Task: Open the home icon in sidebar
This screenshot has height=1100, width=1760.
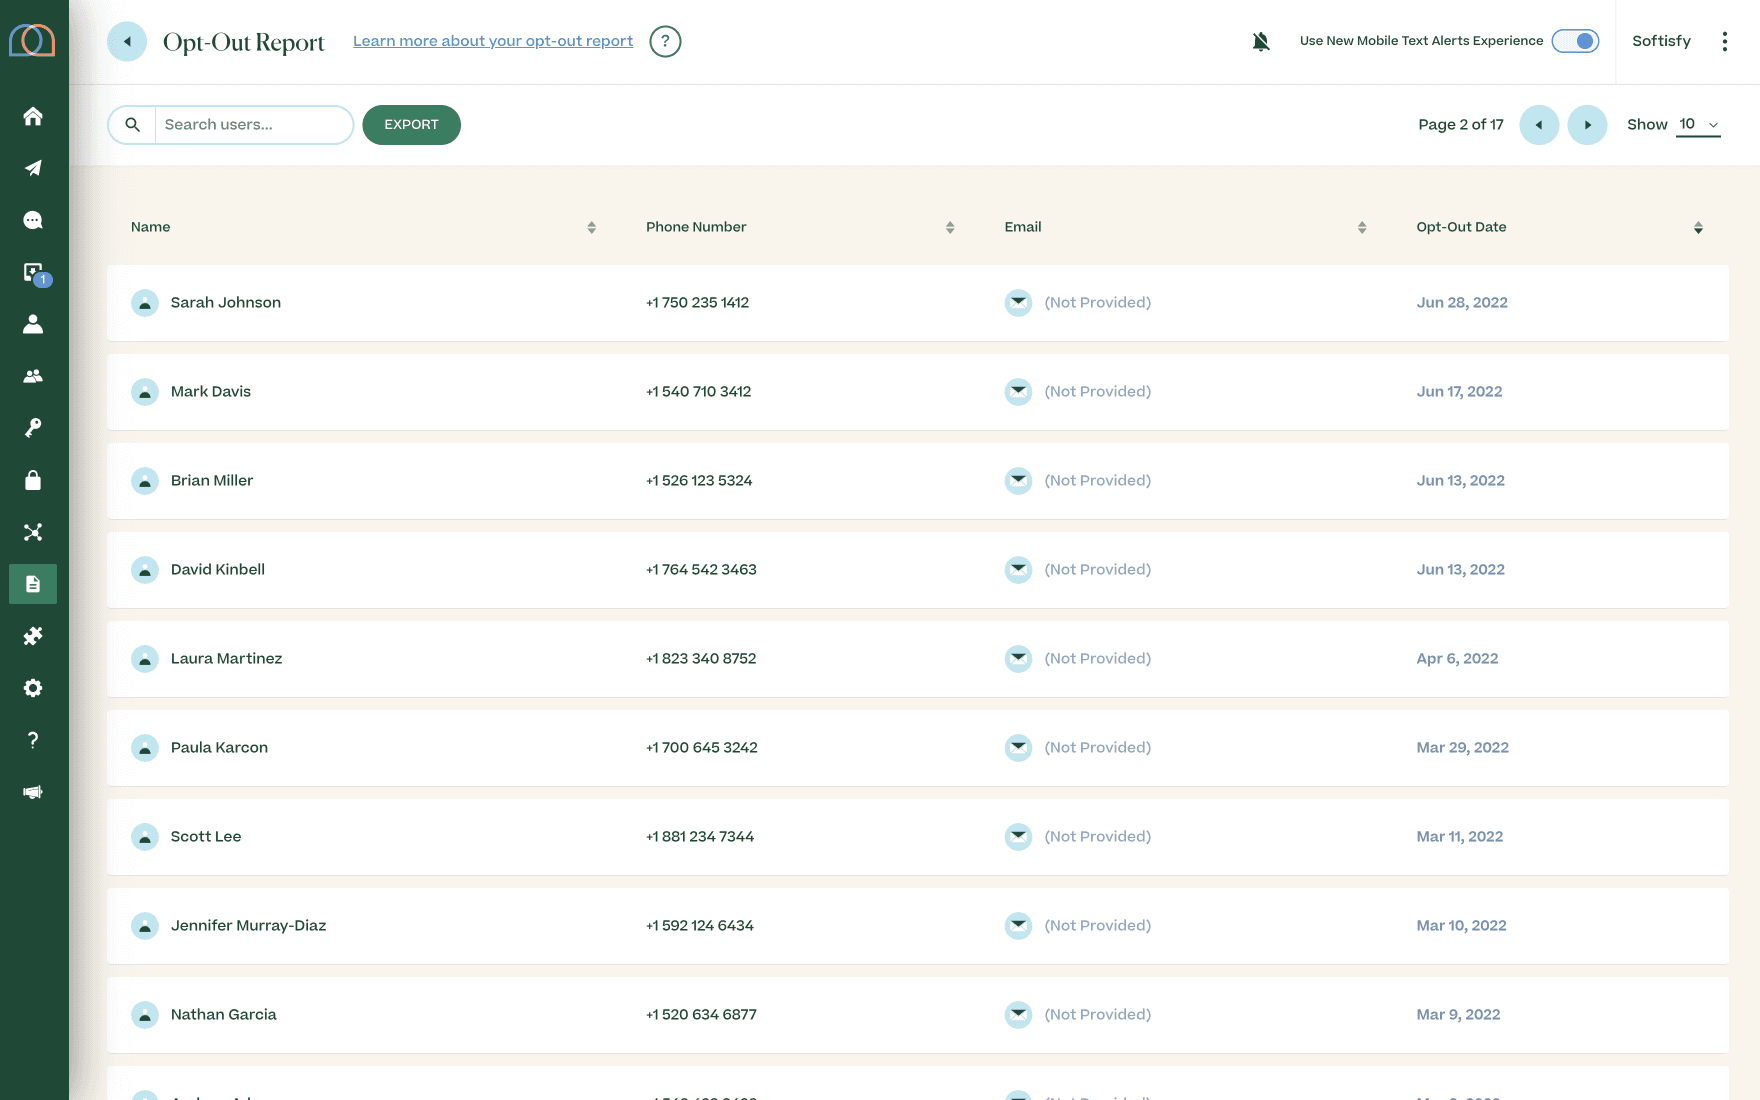Action: (x=33, y=116)
